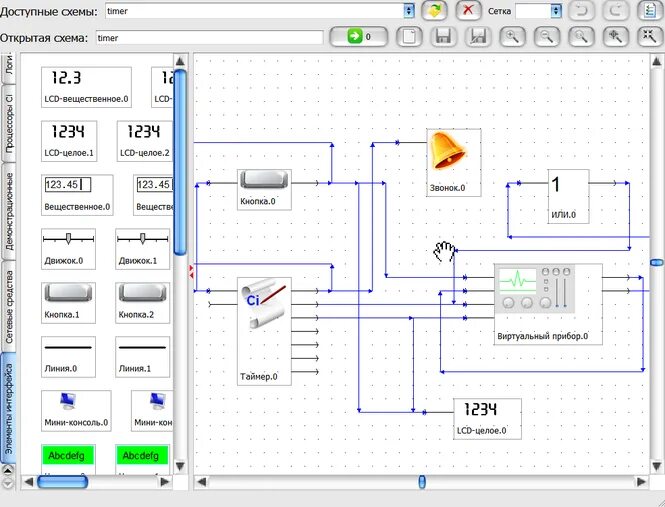
Task: Reset zoom with plain magnifier icon
Action: (x=581, y=37)
